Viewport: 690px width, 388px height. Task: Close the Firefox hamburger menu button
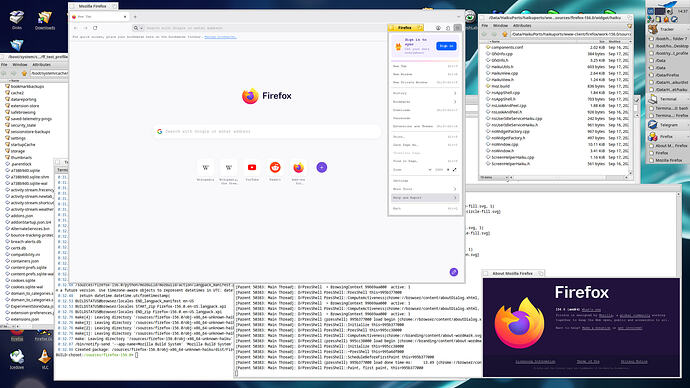pyautogui.click(x=458, y=28)
